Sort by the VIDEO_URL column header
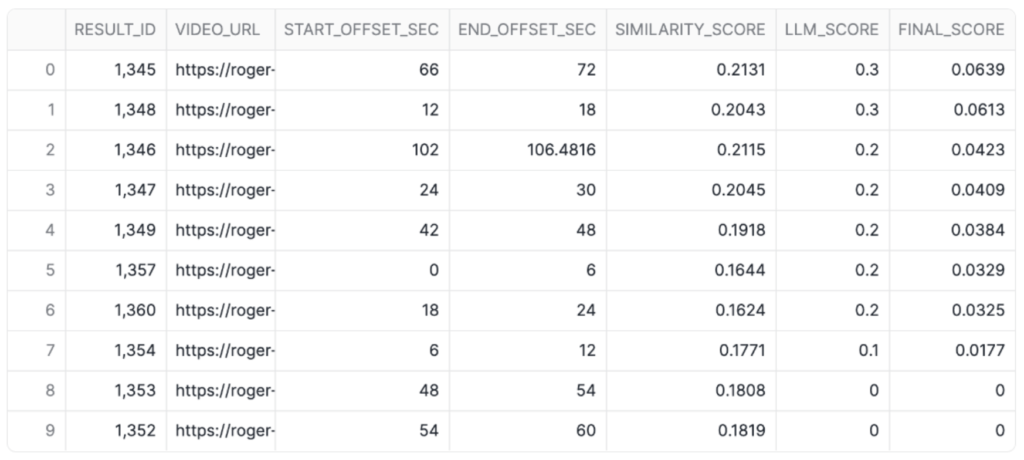This screenshot has height=460, width=1024. point(217,29)
